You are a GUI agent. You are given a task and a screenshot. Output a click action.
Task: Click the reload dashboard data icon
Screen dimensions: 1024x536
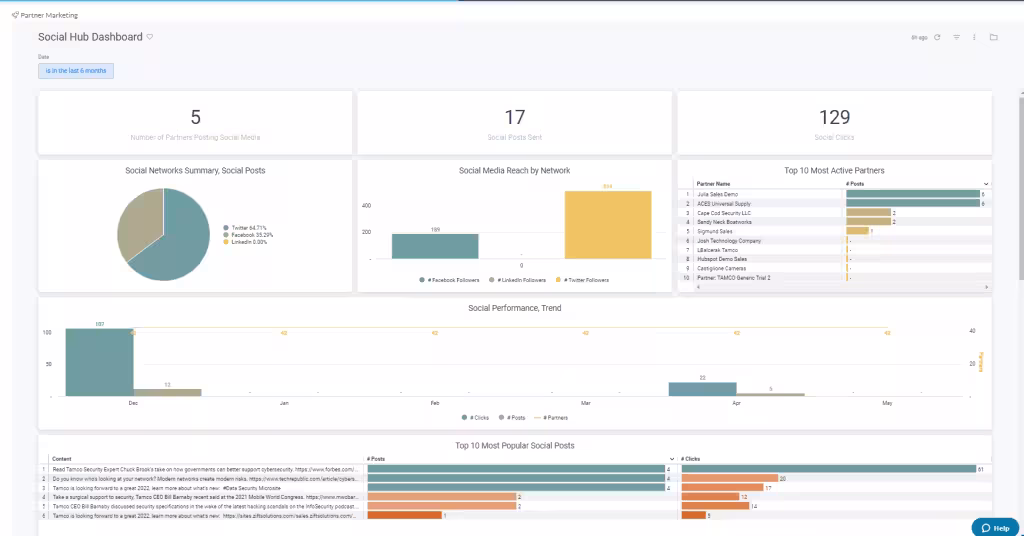(937, 37)
